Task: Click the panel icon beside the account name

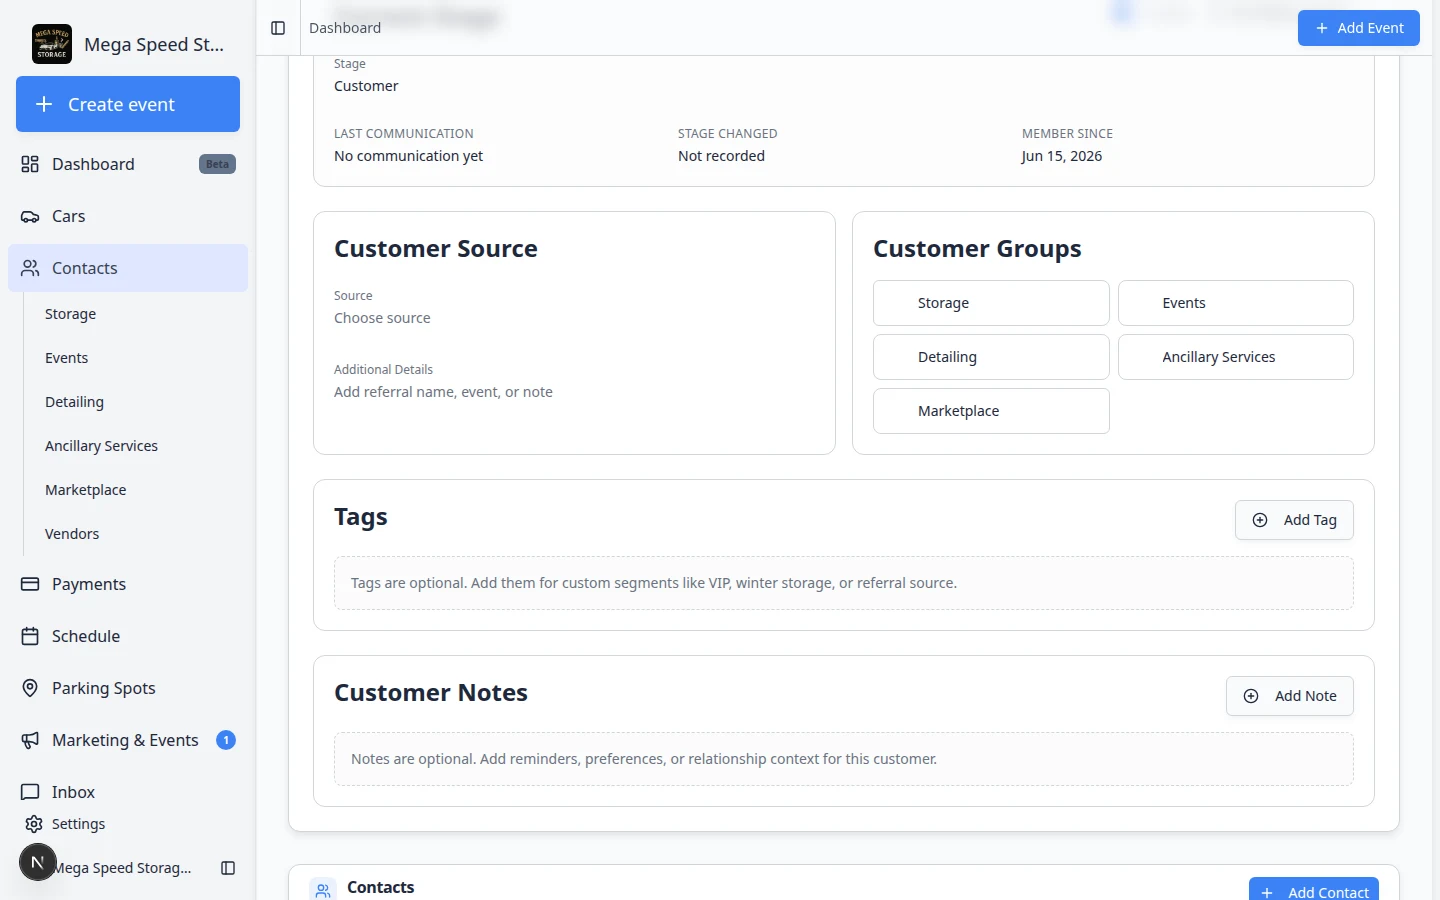Action: click(x=228, y=868)
